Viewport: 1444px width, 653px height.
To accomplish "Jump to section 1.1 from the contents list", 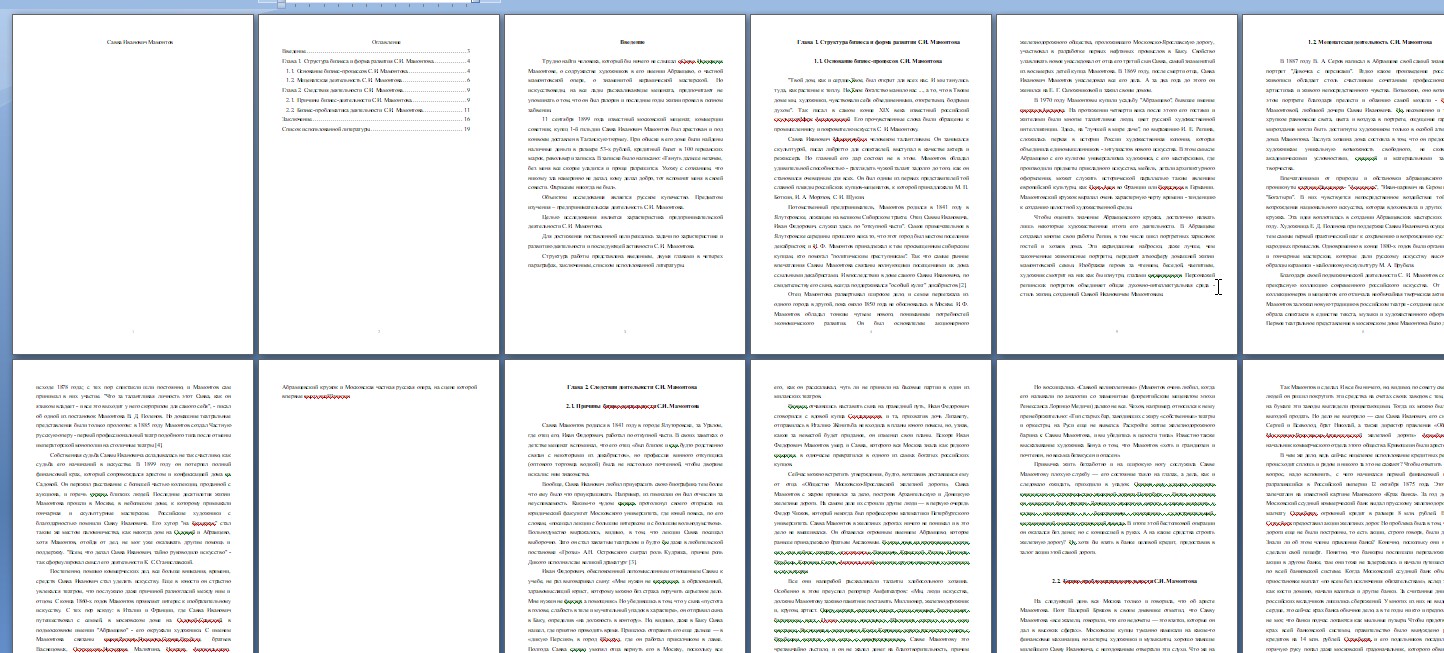I will coord(350,71).
